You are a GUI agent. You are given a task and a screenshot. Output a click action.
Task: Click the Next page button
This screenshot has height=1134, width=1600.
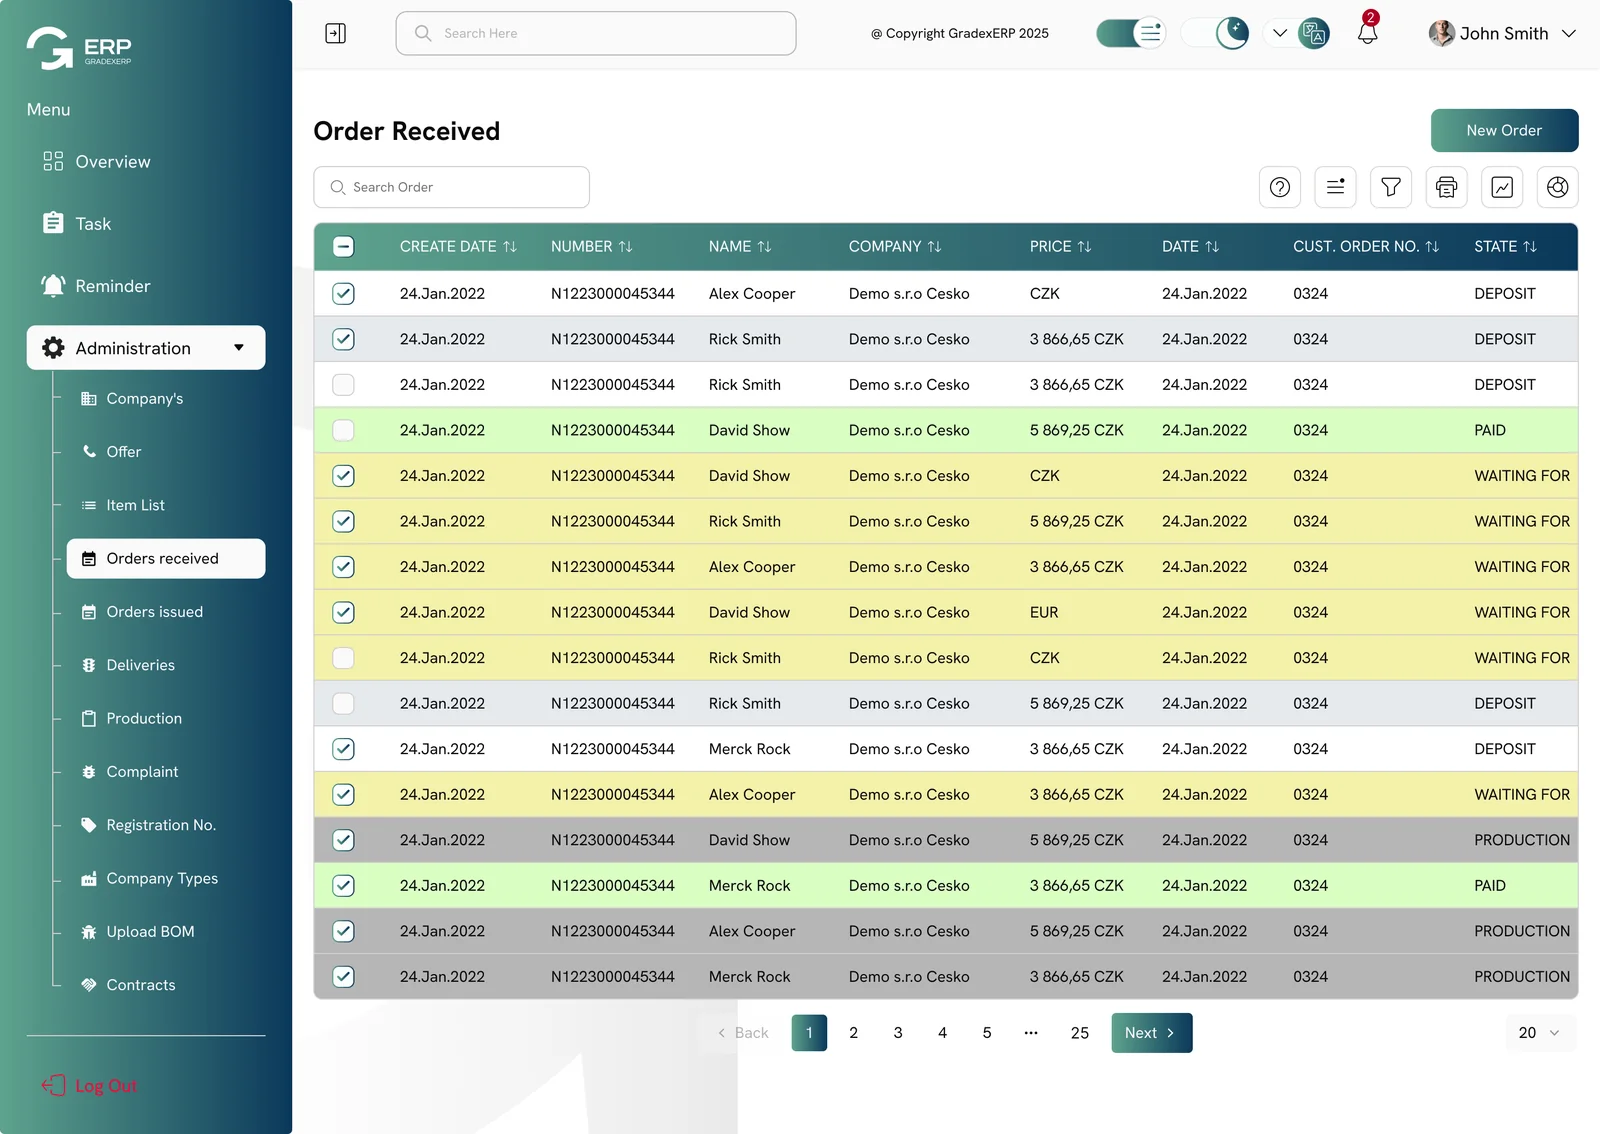(1151, 1032)
